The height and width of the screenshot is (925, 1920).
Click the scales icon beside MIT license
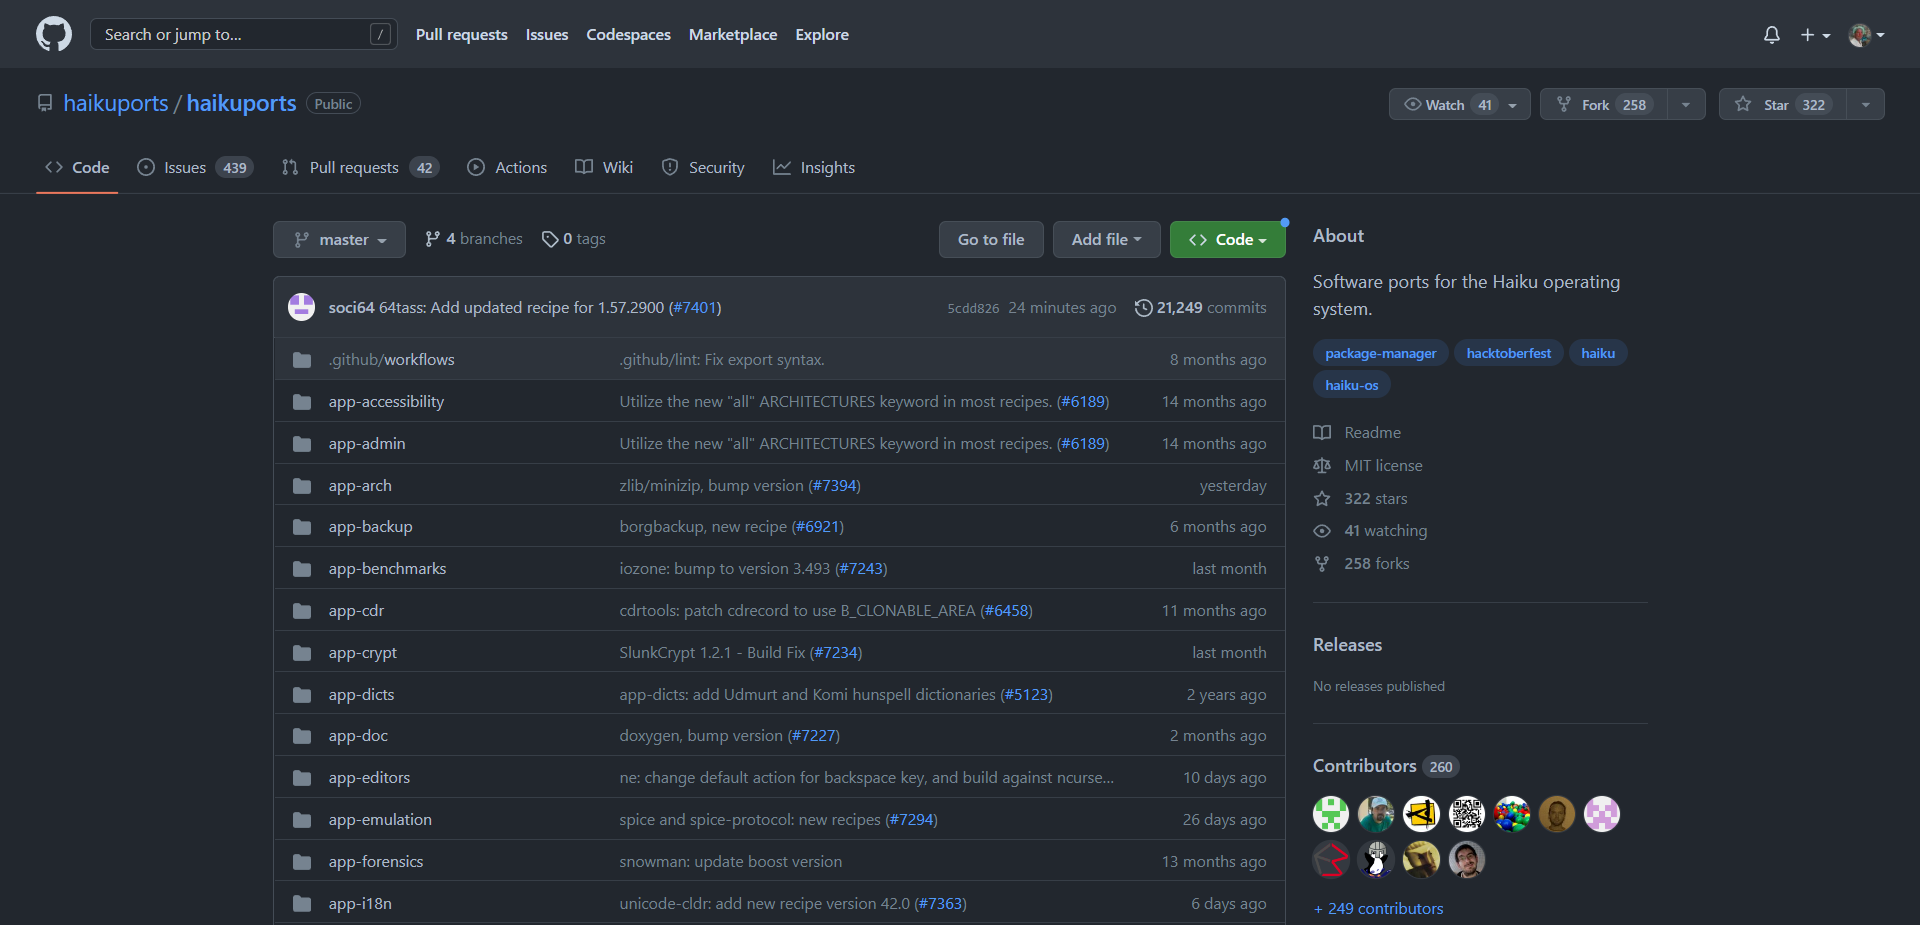pos(1322,466)
